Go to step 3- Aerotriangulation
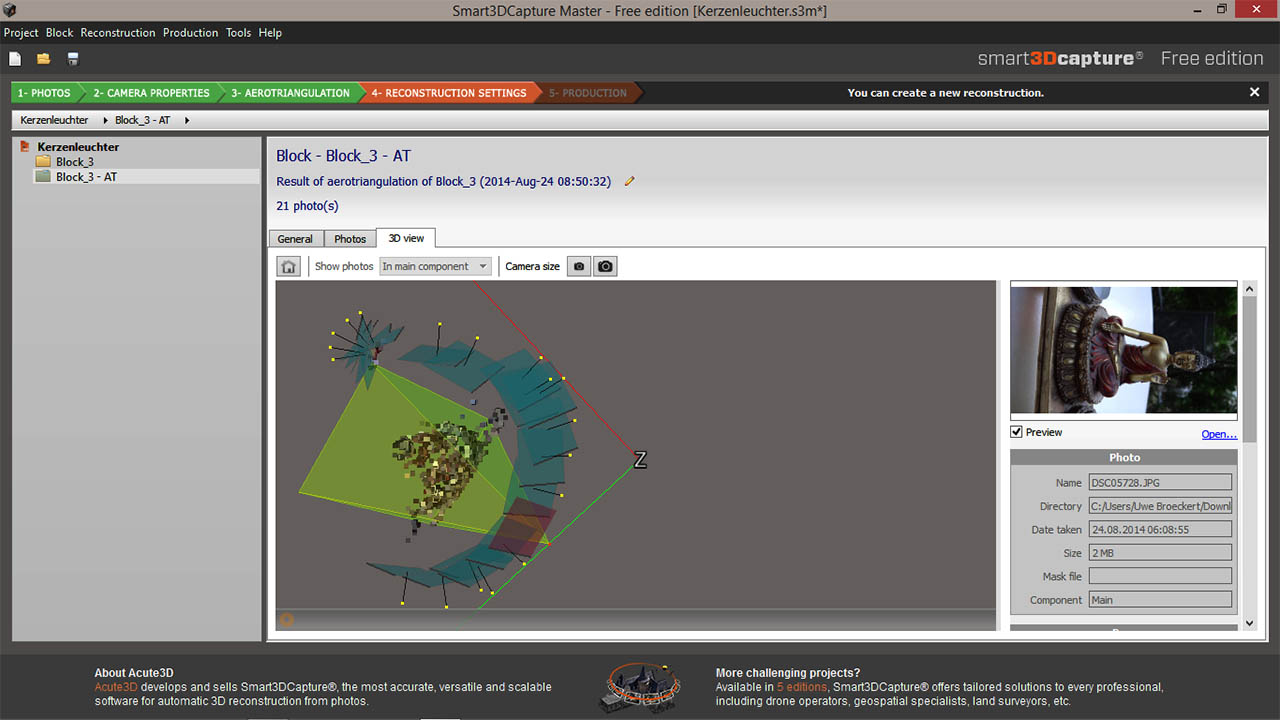The height and width of the screenshot is (720, 1280). 290,93
